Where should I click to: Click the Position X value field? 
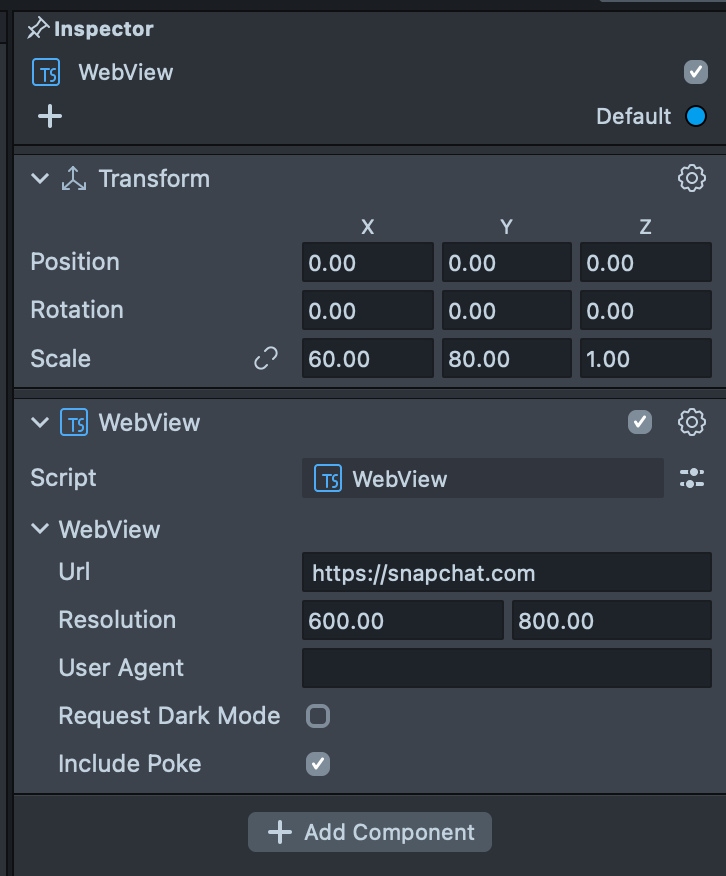click(x=367, y=263)
